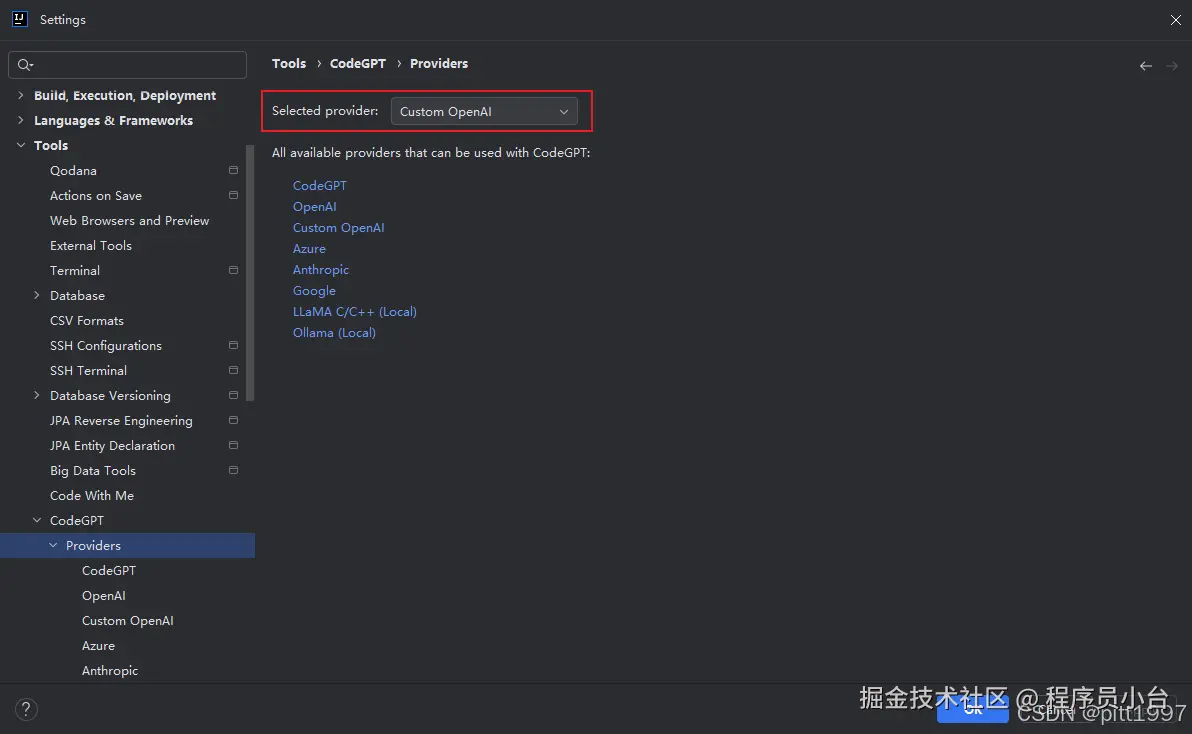Screen dimensions: 1192x734
Task: Select Big Data Tools settings
Action: click(x=93, y=470)
